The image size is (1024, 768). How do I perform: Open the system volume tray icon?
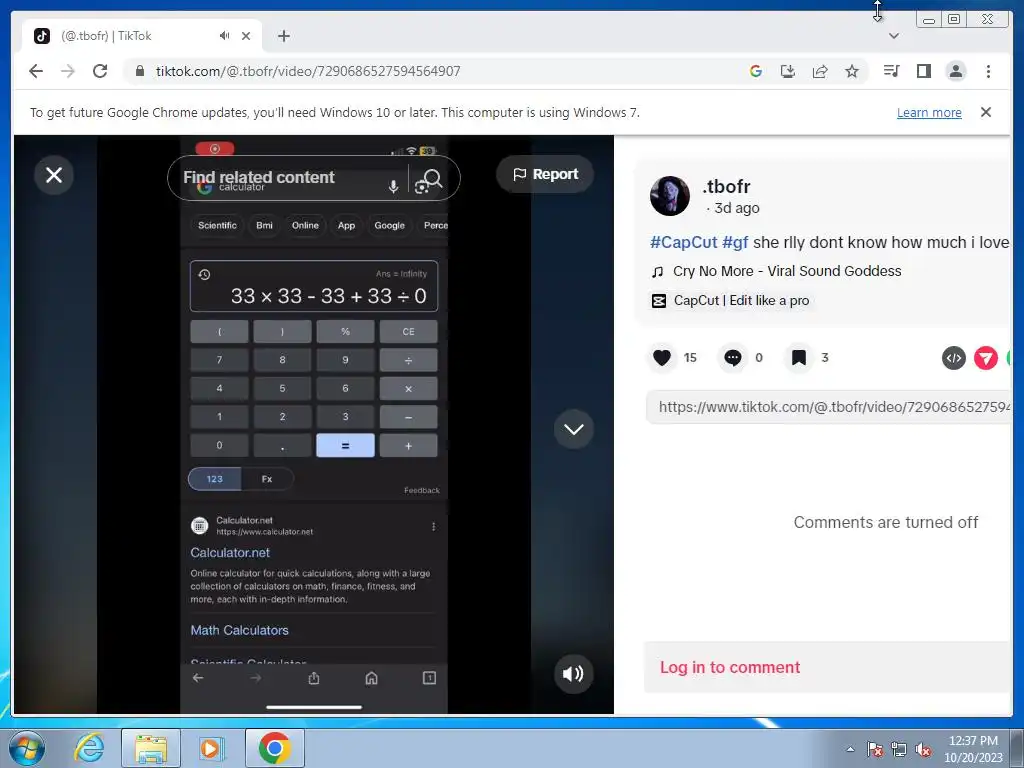coord(923,749)
